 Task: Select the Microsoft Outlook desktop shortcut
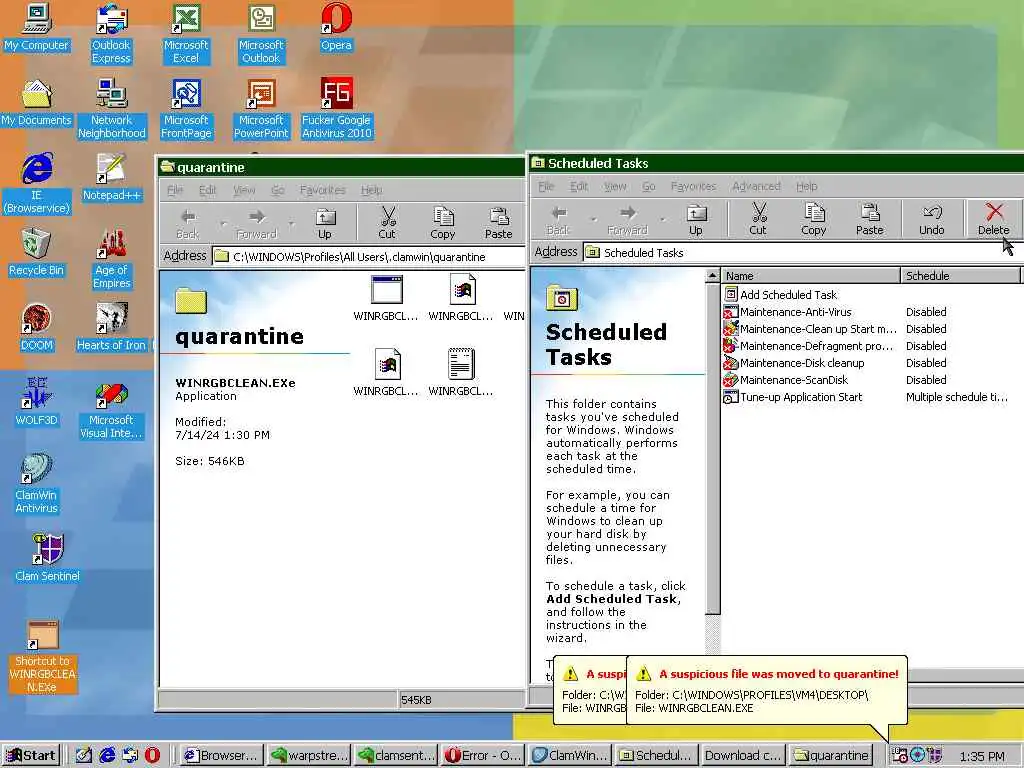[261, 33]
